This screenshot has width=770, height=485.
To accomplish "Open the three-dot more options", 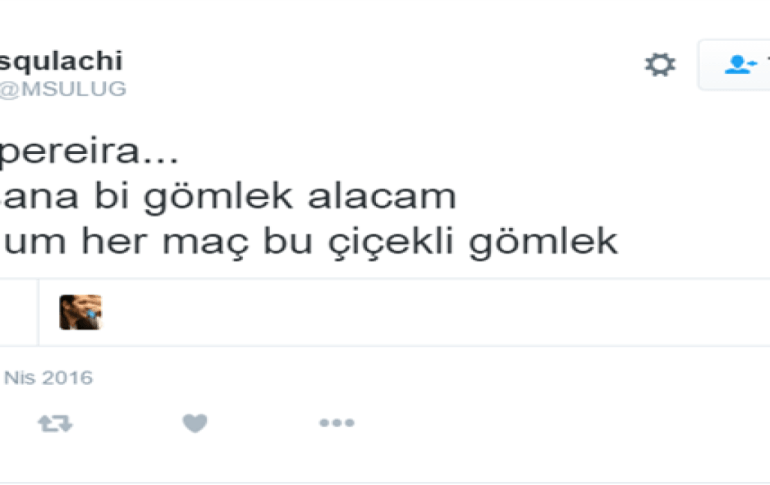I will tap(337, 423).
